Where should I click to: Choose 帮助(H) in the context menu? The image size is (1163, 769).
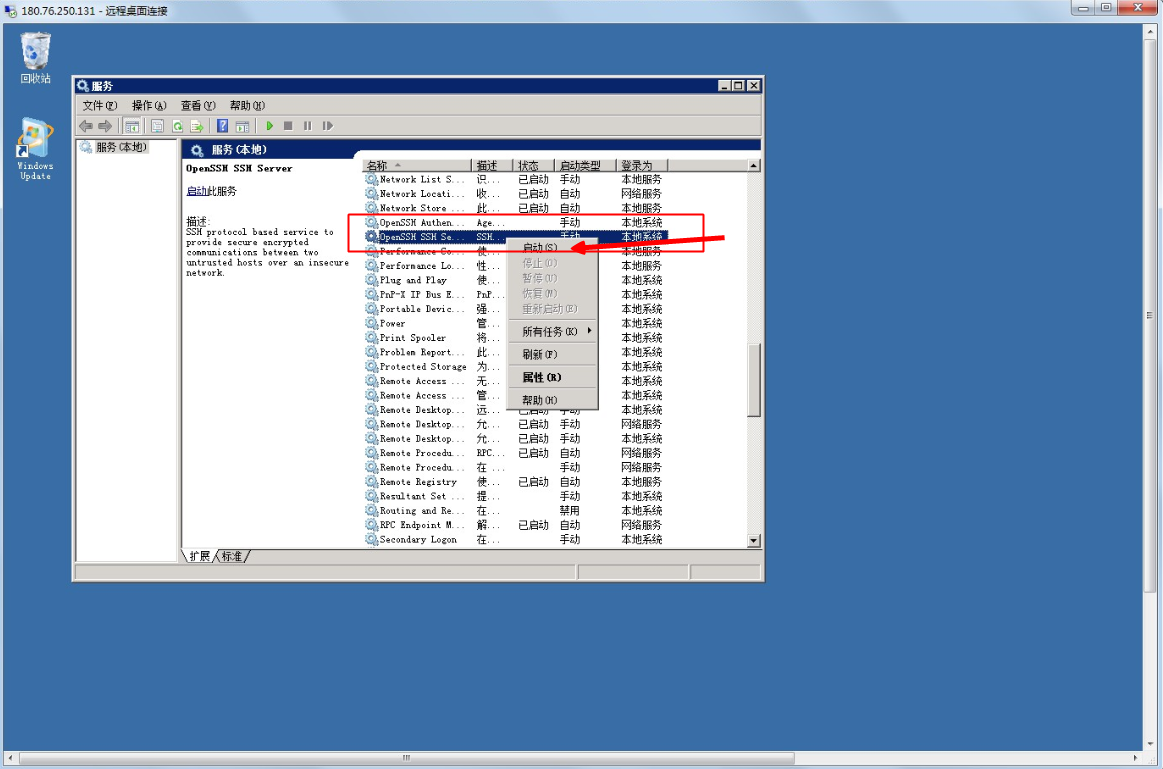[x=553, y=400]
